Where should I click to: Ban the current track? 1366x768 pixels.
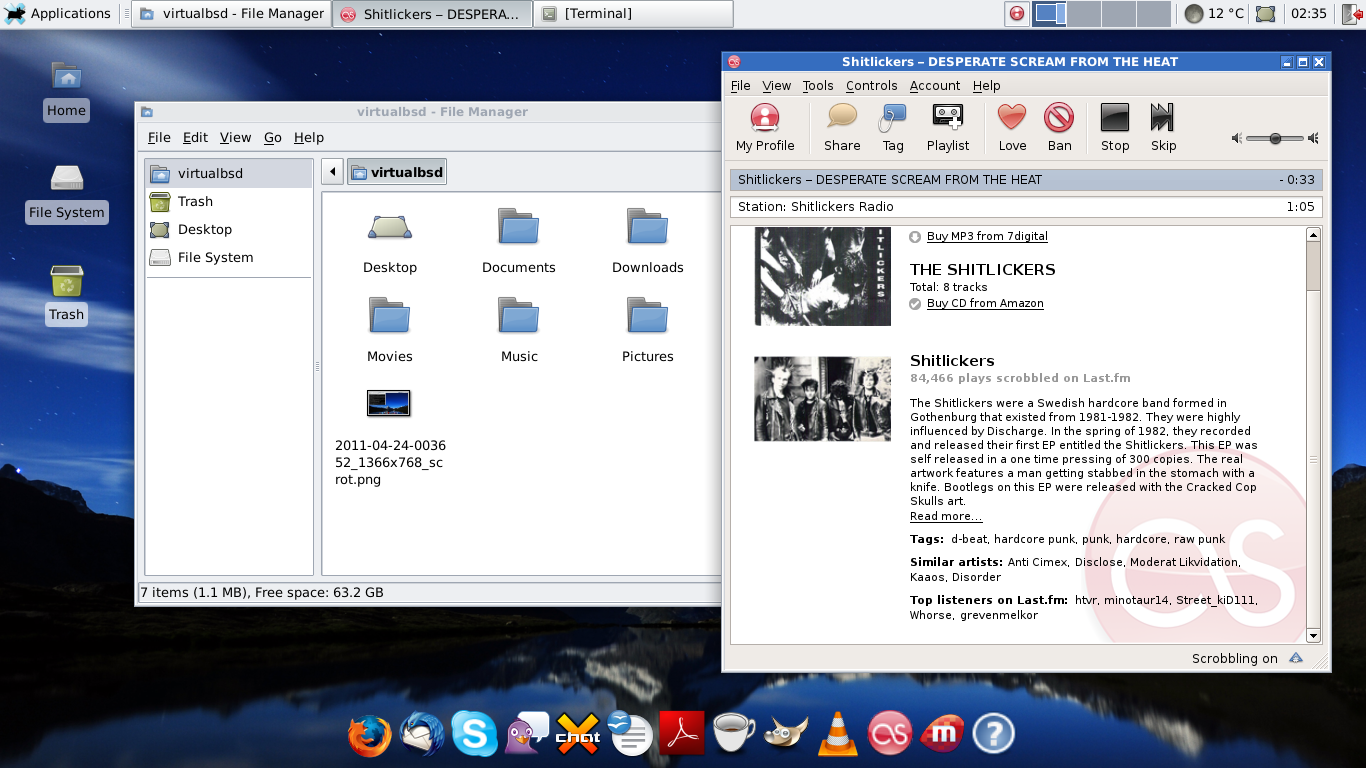[x=1059, y=128]
